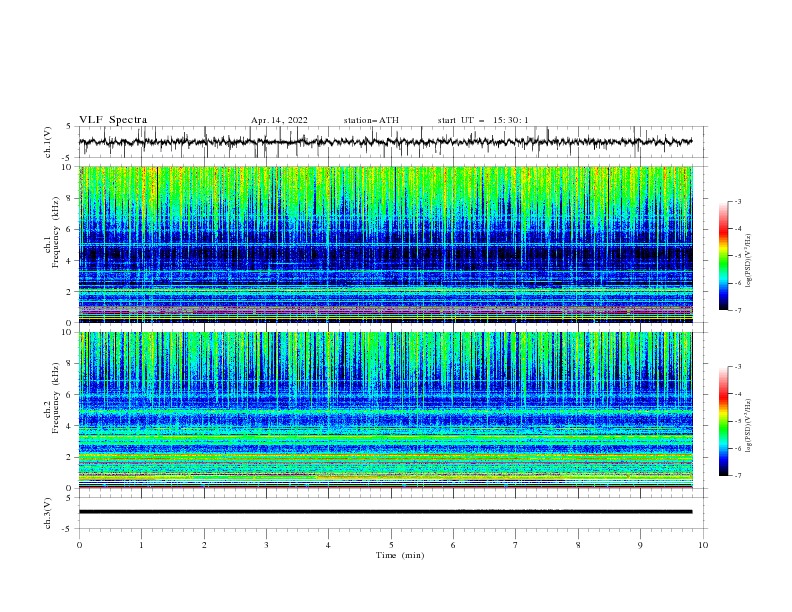
Task: Click the ch.1 waveform trace plot
Action: click(x=385, y=142)
